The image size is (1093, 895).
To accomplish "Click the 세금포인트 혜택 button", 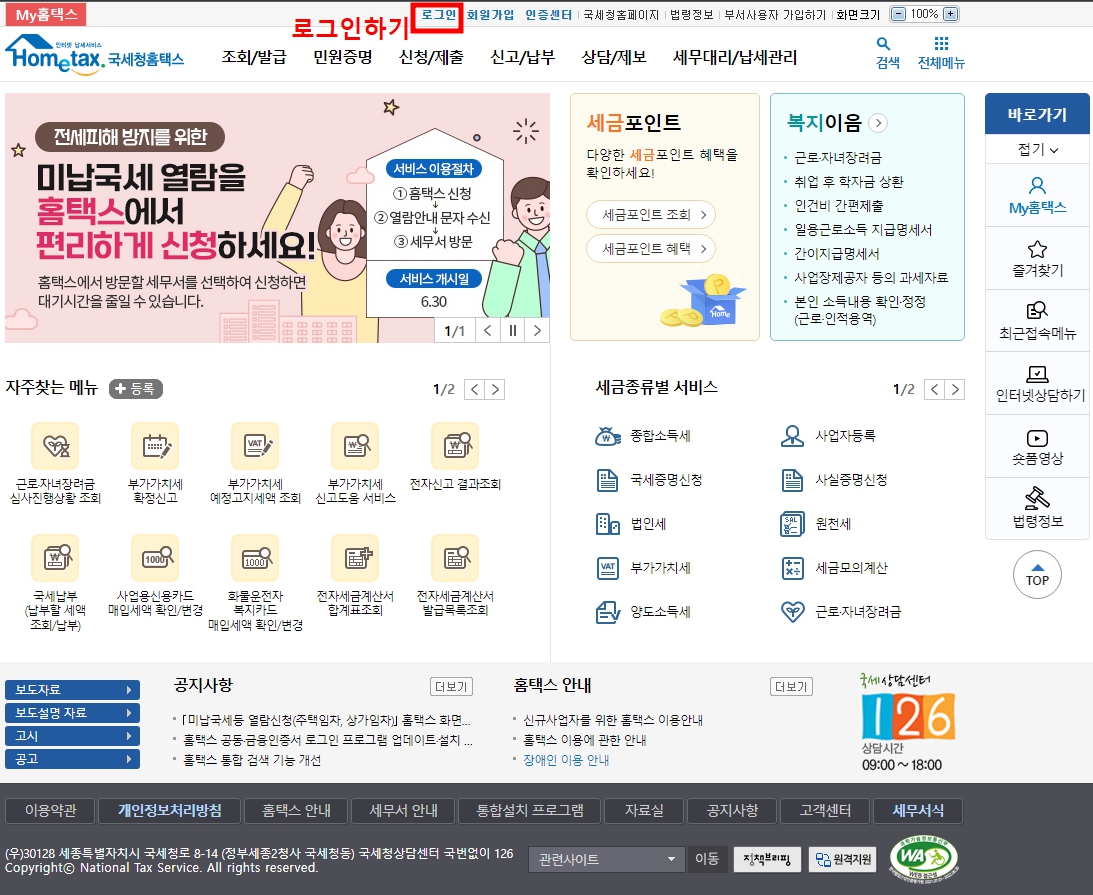I will tap(651, 249).
